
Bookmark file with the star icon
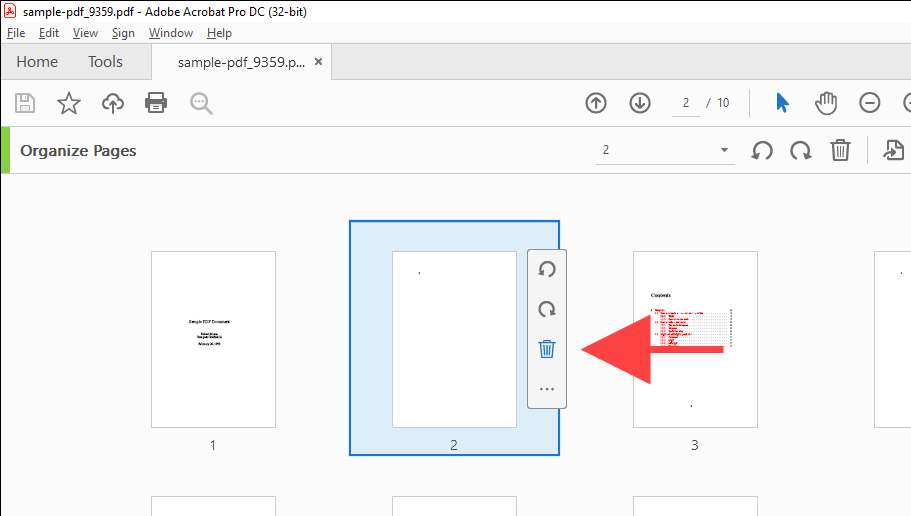68,103
